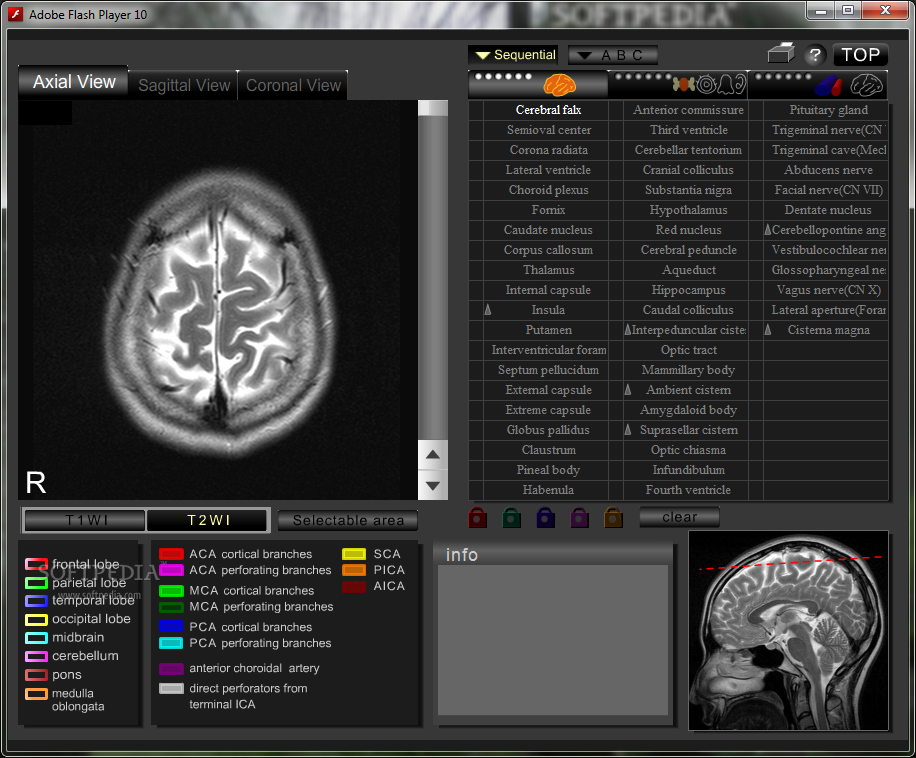Viewport: 916px width, 758px height.
Task: Step slice up with the arrow
Action: click(x=433, y=454)
